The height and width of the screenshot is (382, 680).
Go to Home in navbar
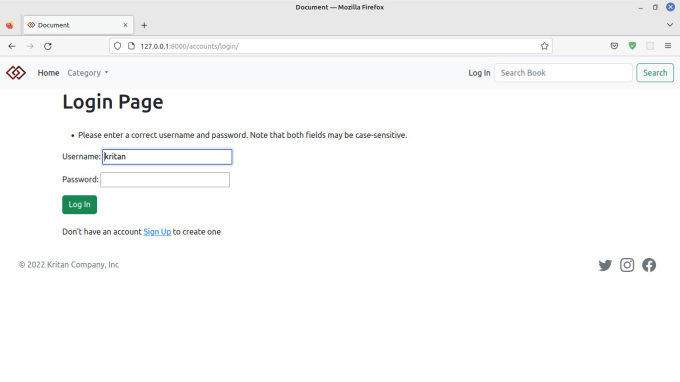[48, 73]
